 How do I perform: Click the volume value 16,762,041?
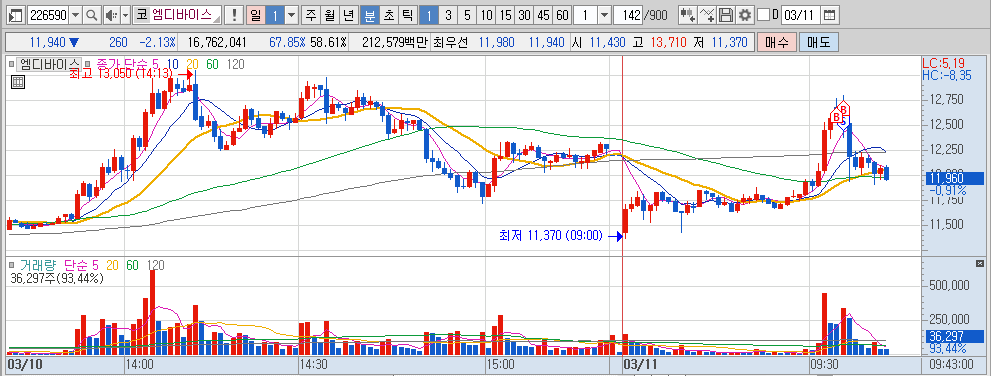217,43
